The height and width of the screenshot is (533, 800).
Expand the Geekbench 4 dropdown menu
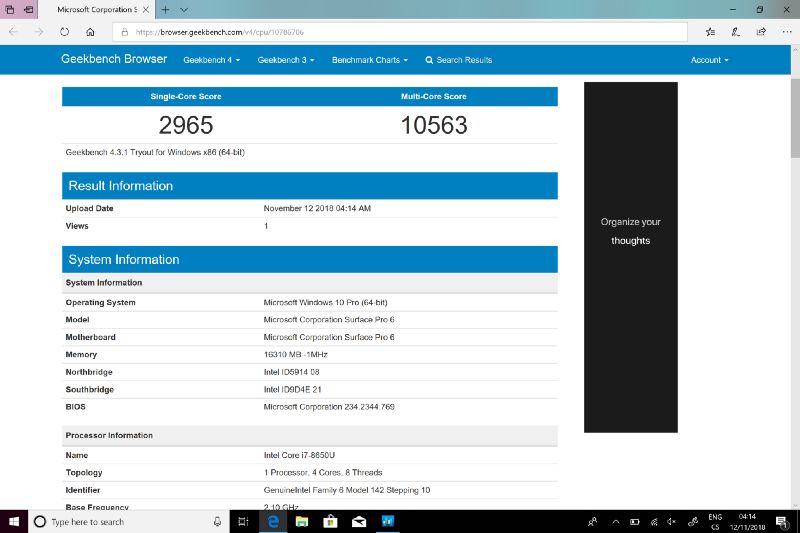[211, 60]
